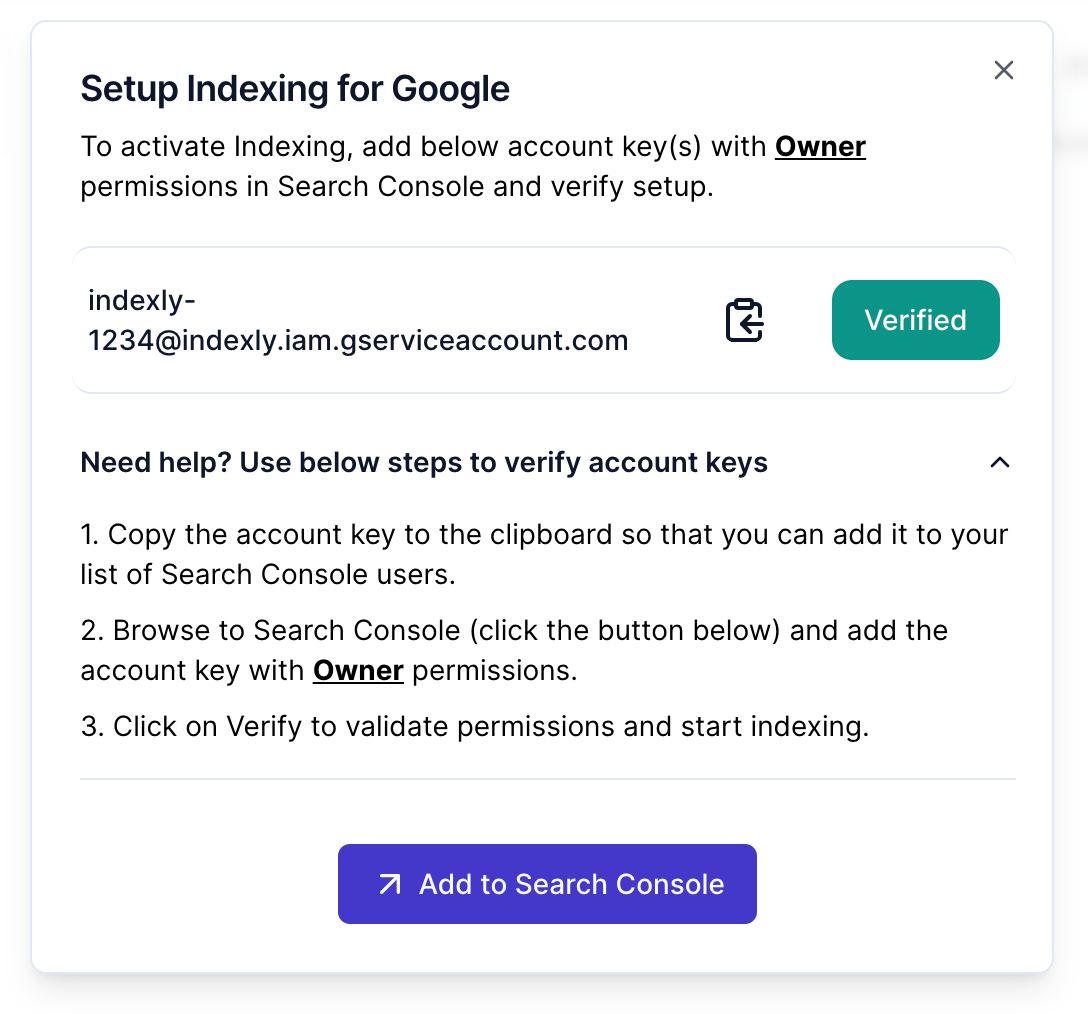
Task: Click the green Verified button
Action: pyautogui.click(x=915, y=320)
